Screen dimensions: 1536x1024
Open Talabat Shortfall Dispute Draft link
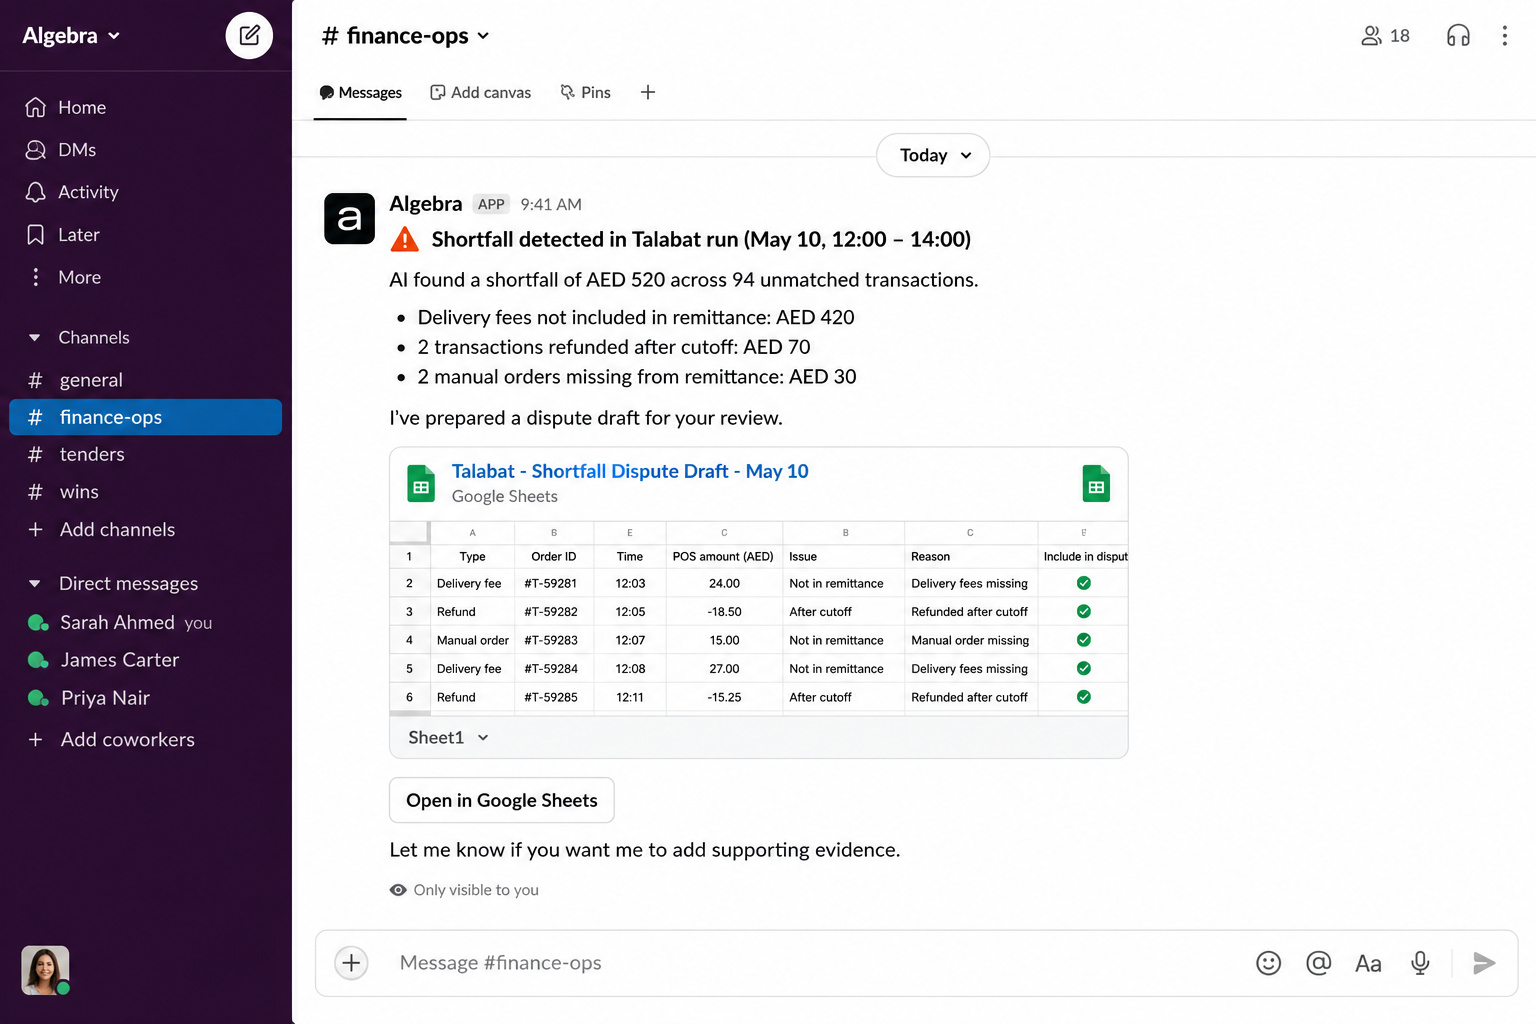click(x=630, y=471)
